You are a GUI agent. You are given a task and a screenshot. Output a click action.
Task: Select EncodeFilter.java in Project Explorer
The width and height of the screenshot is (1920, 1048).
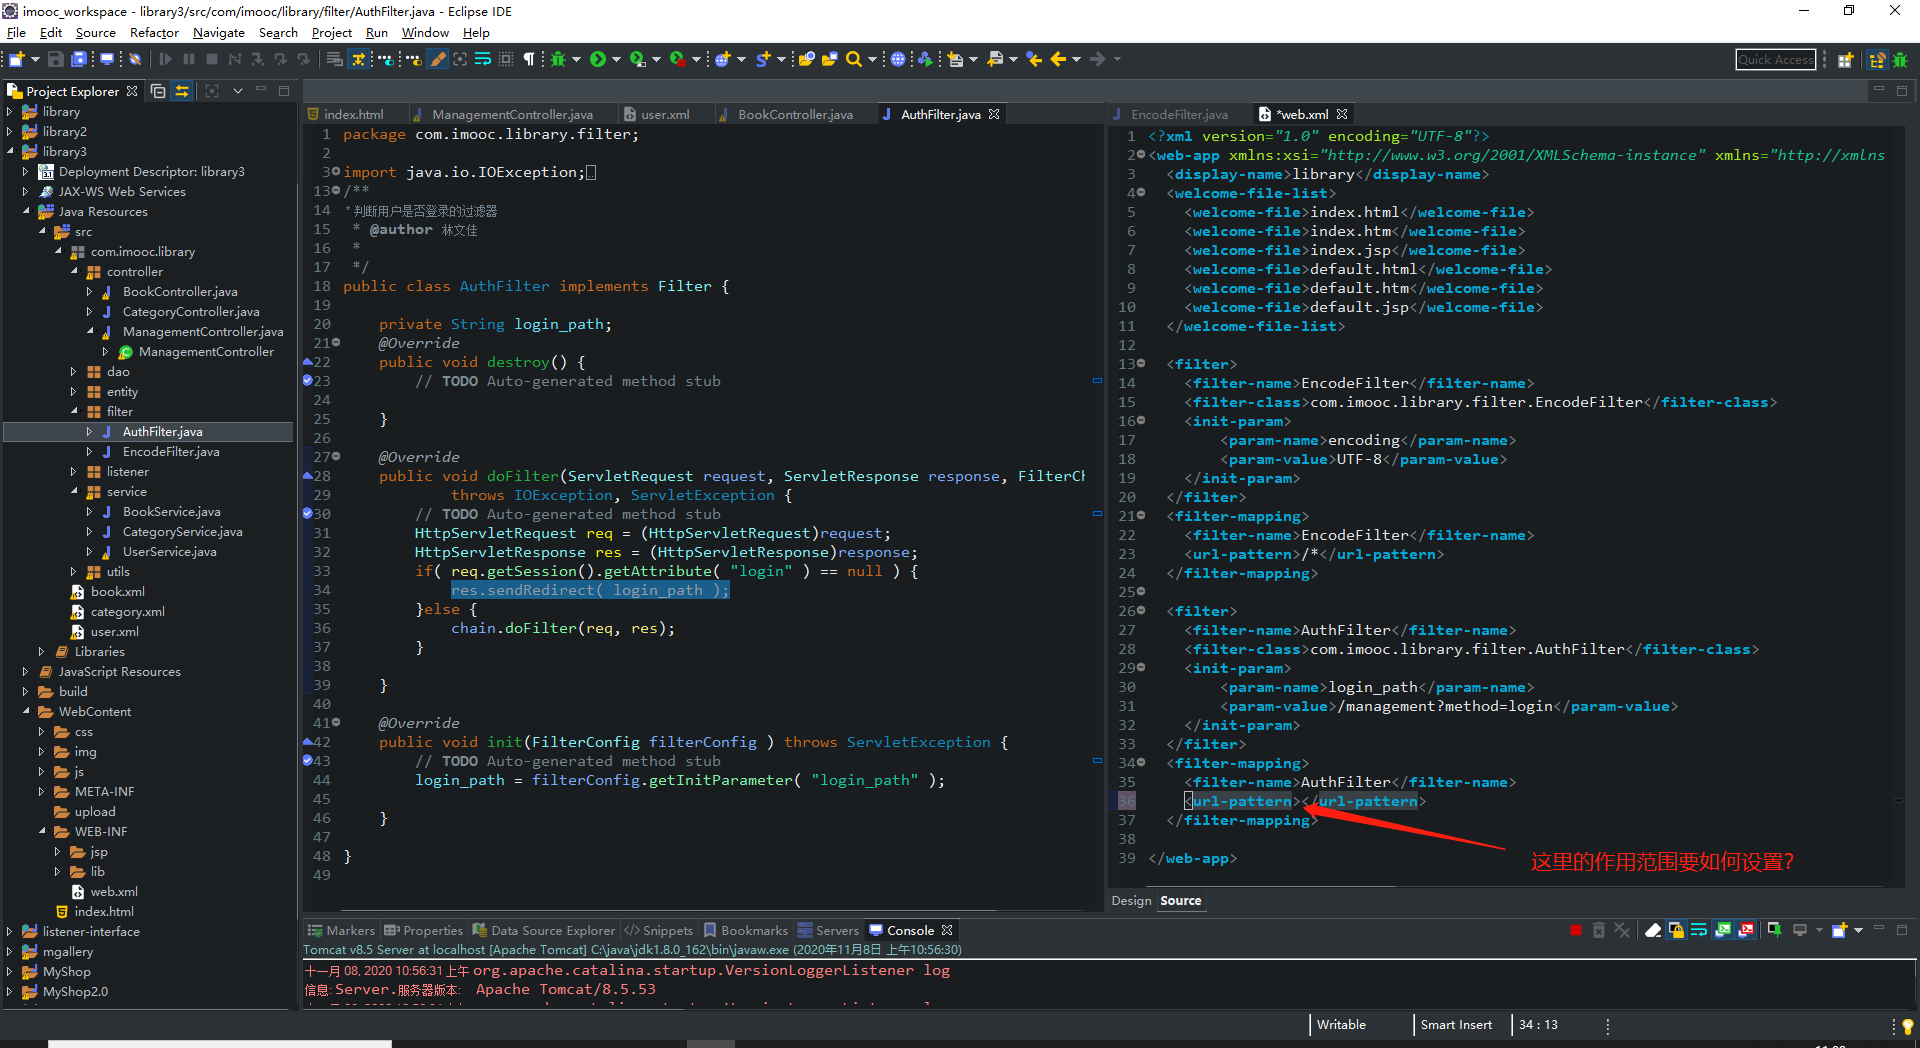click(171, 452)
